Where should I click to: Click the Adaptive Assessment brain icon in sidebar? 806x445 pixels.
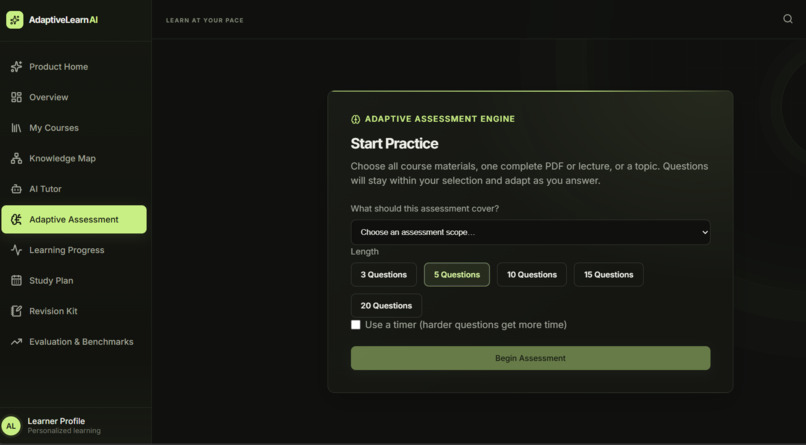[x=16, y=219]
